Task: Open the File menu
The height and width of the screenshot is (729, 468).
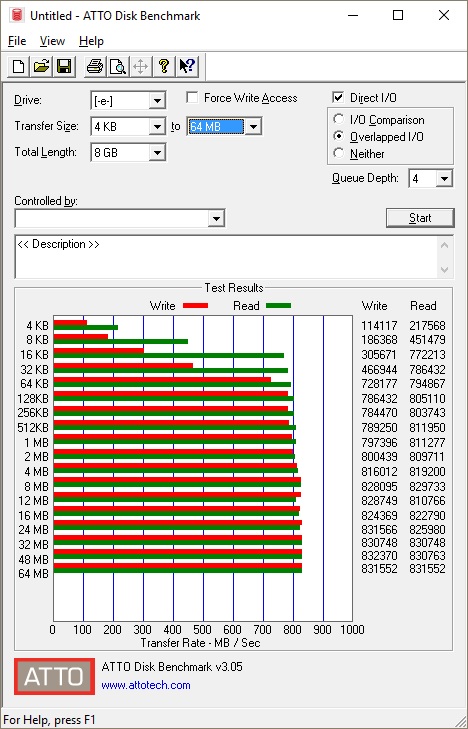Action: pos(17,41)
